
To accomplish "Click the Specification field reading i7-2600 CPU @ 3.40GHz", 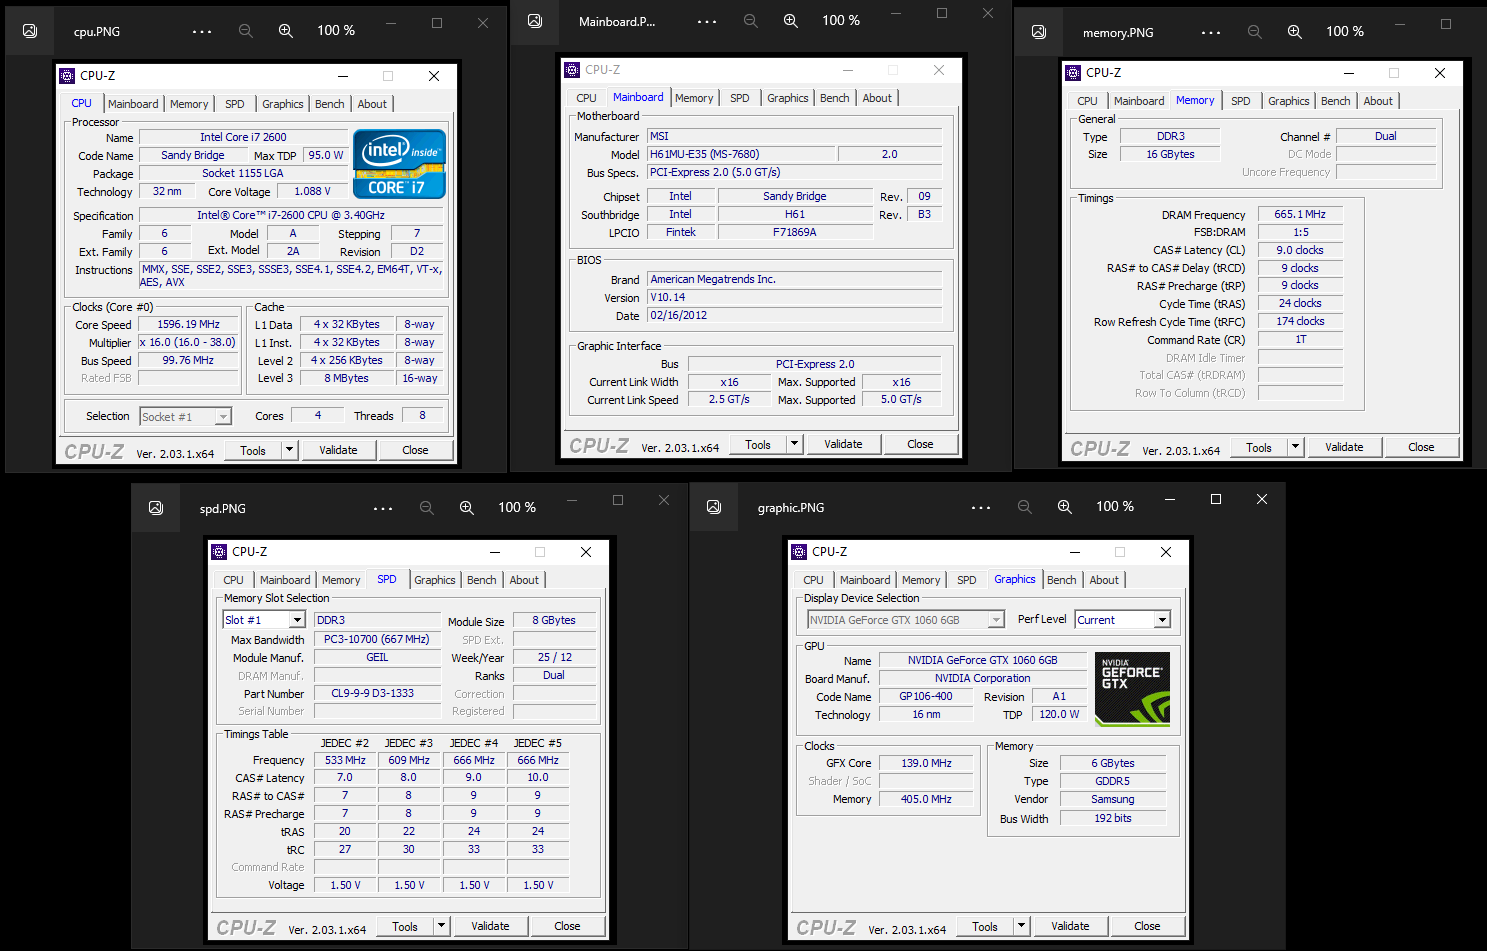I will pyautogui.click(x=291, y=215).
